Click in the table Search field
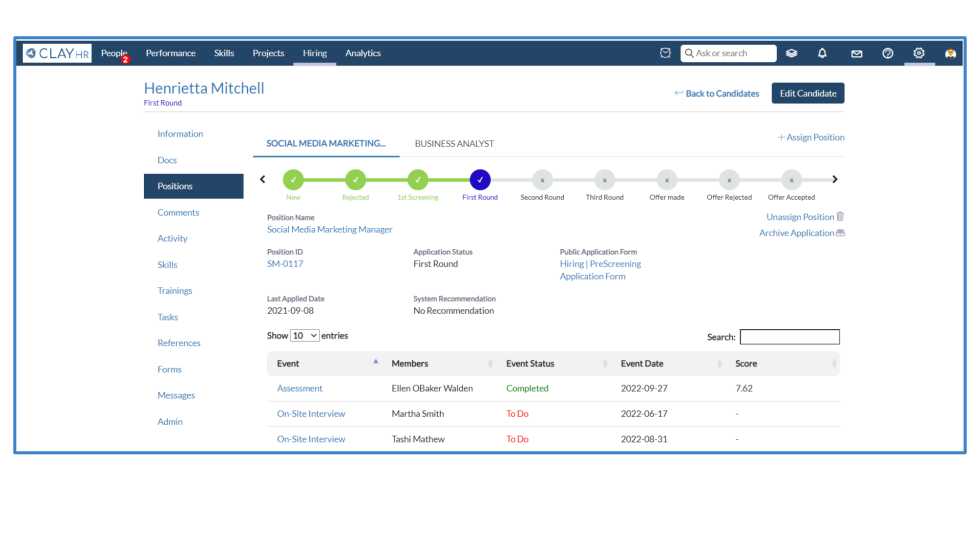 coord(789,337)
